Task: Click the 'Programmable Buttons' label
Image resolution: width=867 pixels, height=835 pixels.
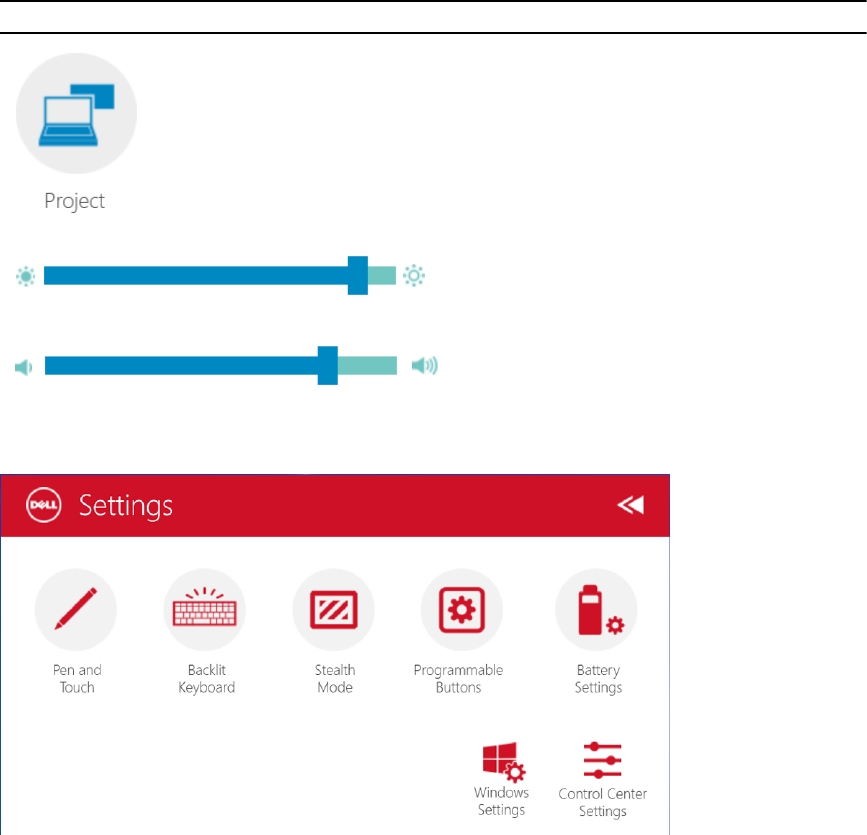Action: click(x=458, y=679)
